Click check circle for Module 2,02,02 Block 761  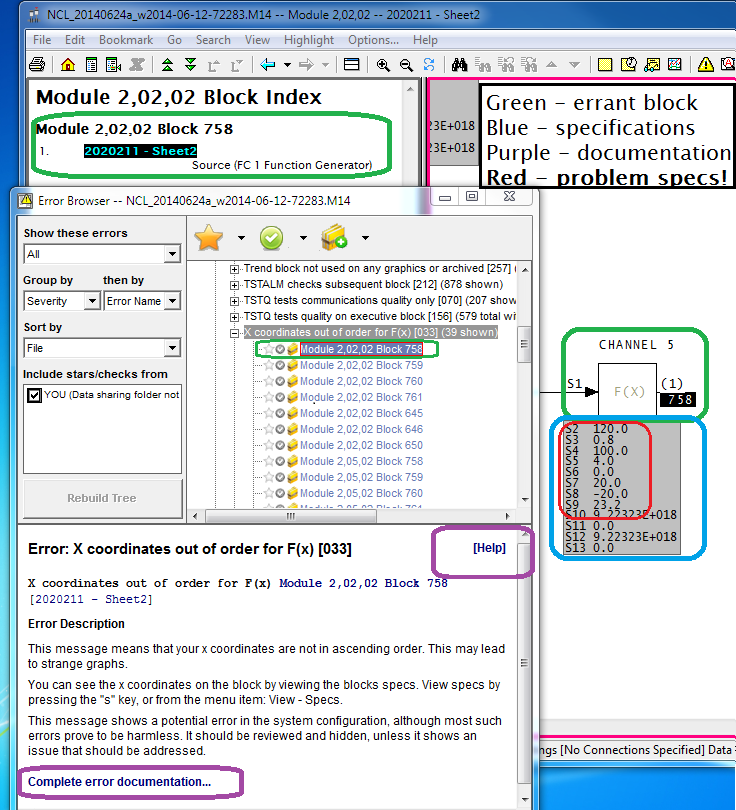(x=280, y=397)
